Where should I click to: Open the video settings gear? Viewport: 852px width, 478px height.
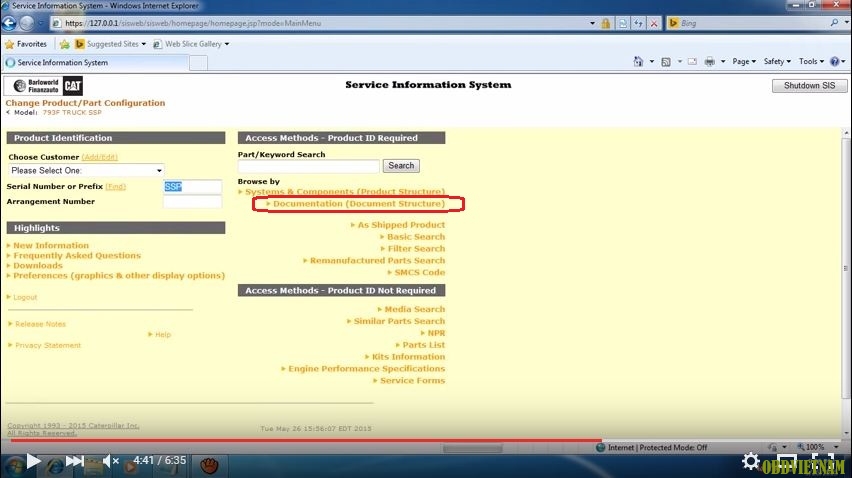pos(750,461)
